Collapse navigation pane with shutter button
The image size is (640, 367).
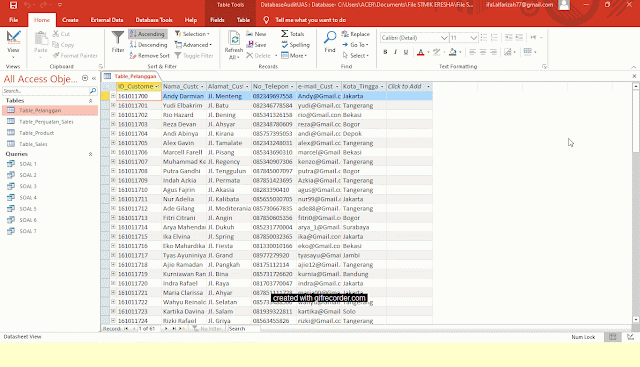[94, 78]
